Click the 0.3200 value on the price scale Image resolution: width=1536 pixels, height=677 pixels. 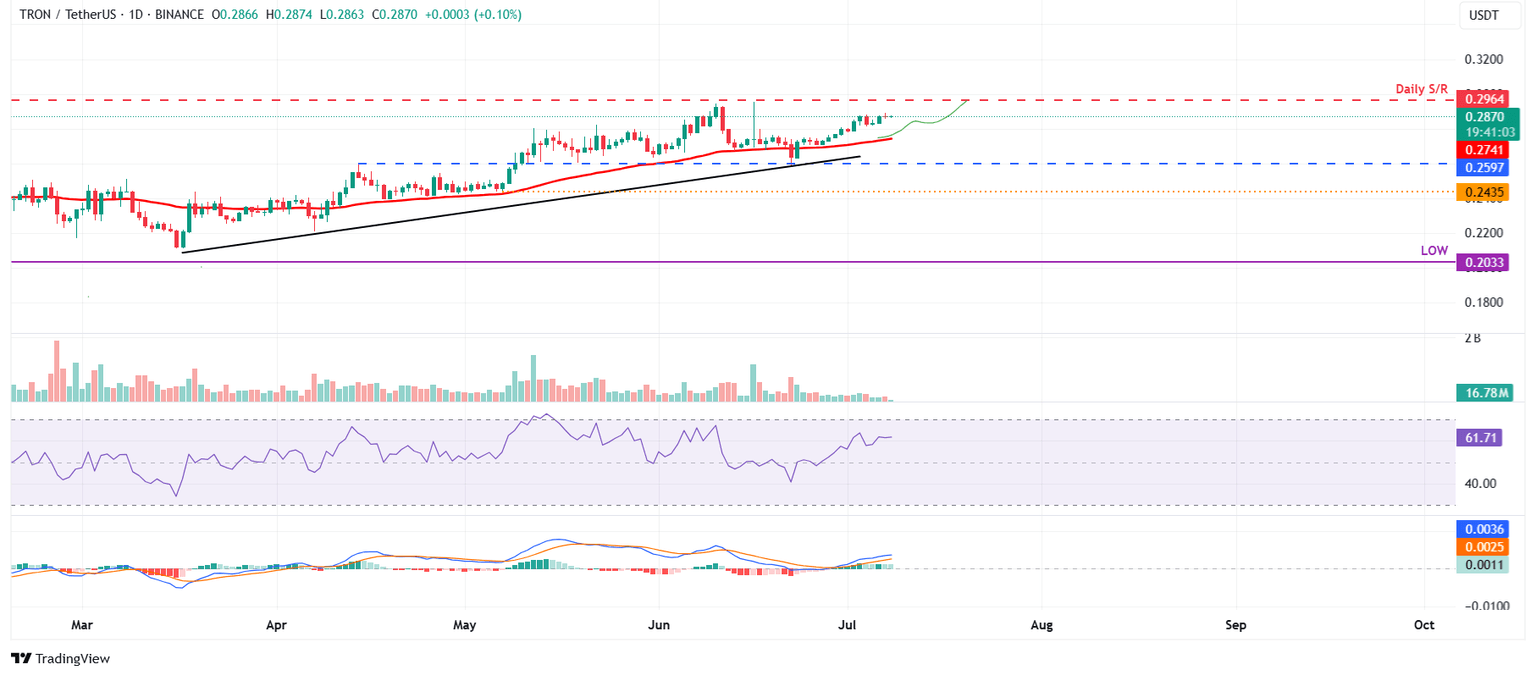tap(1483, 59)
